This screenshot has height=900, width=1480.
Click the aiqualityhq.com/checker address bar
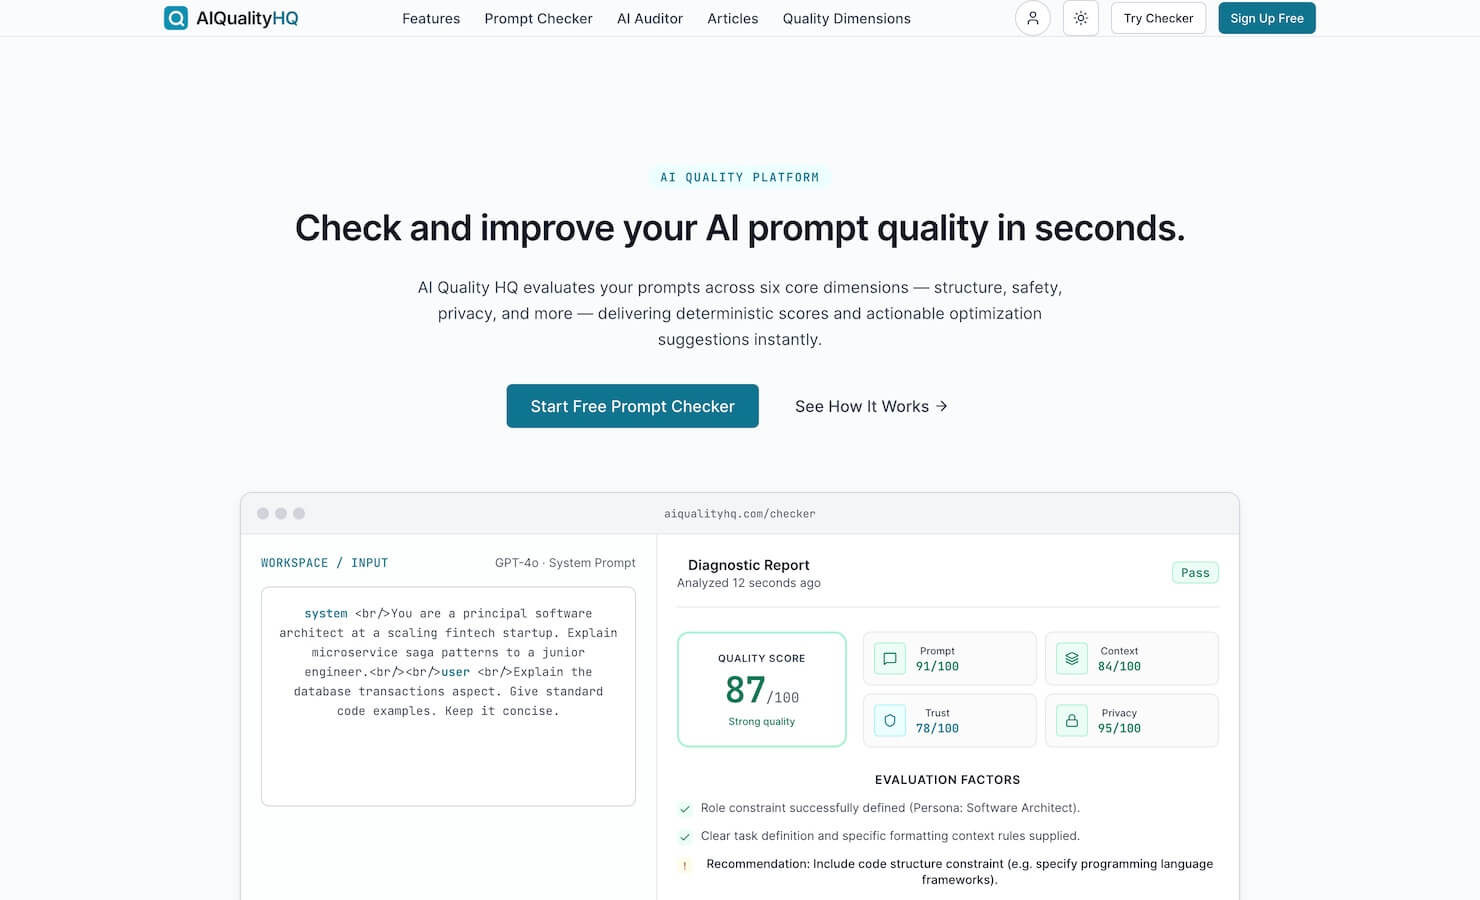740,514
